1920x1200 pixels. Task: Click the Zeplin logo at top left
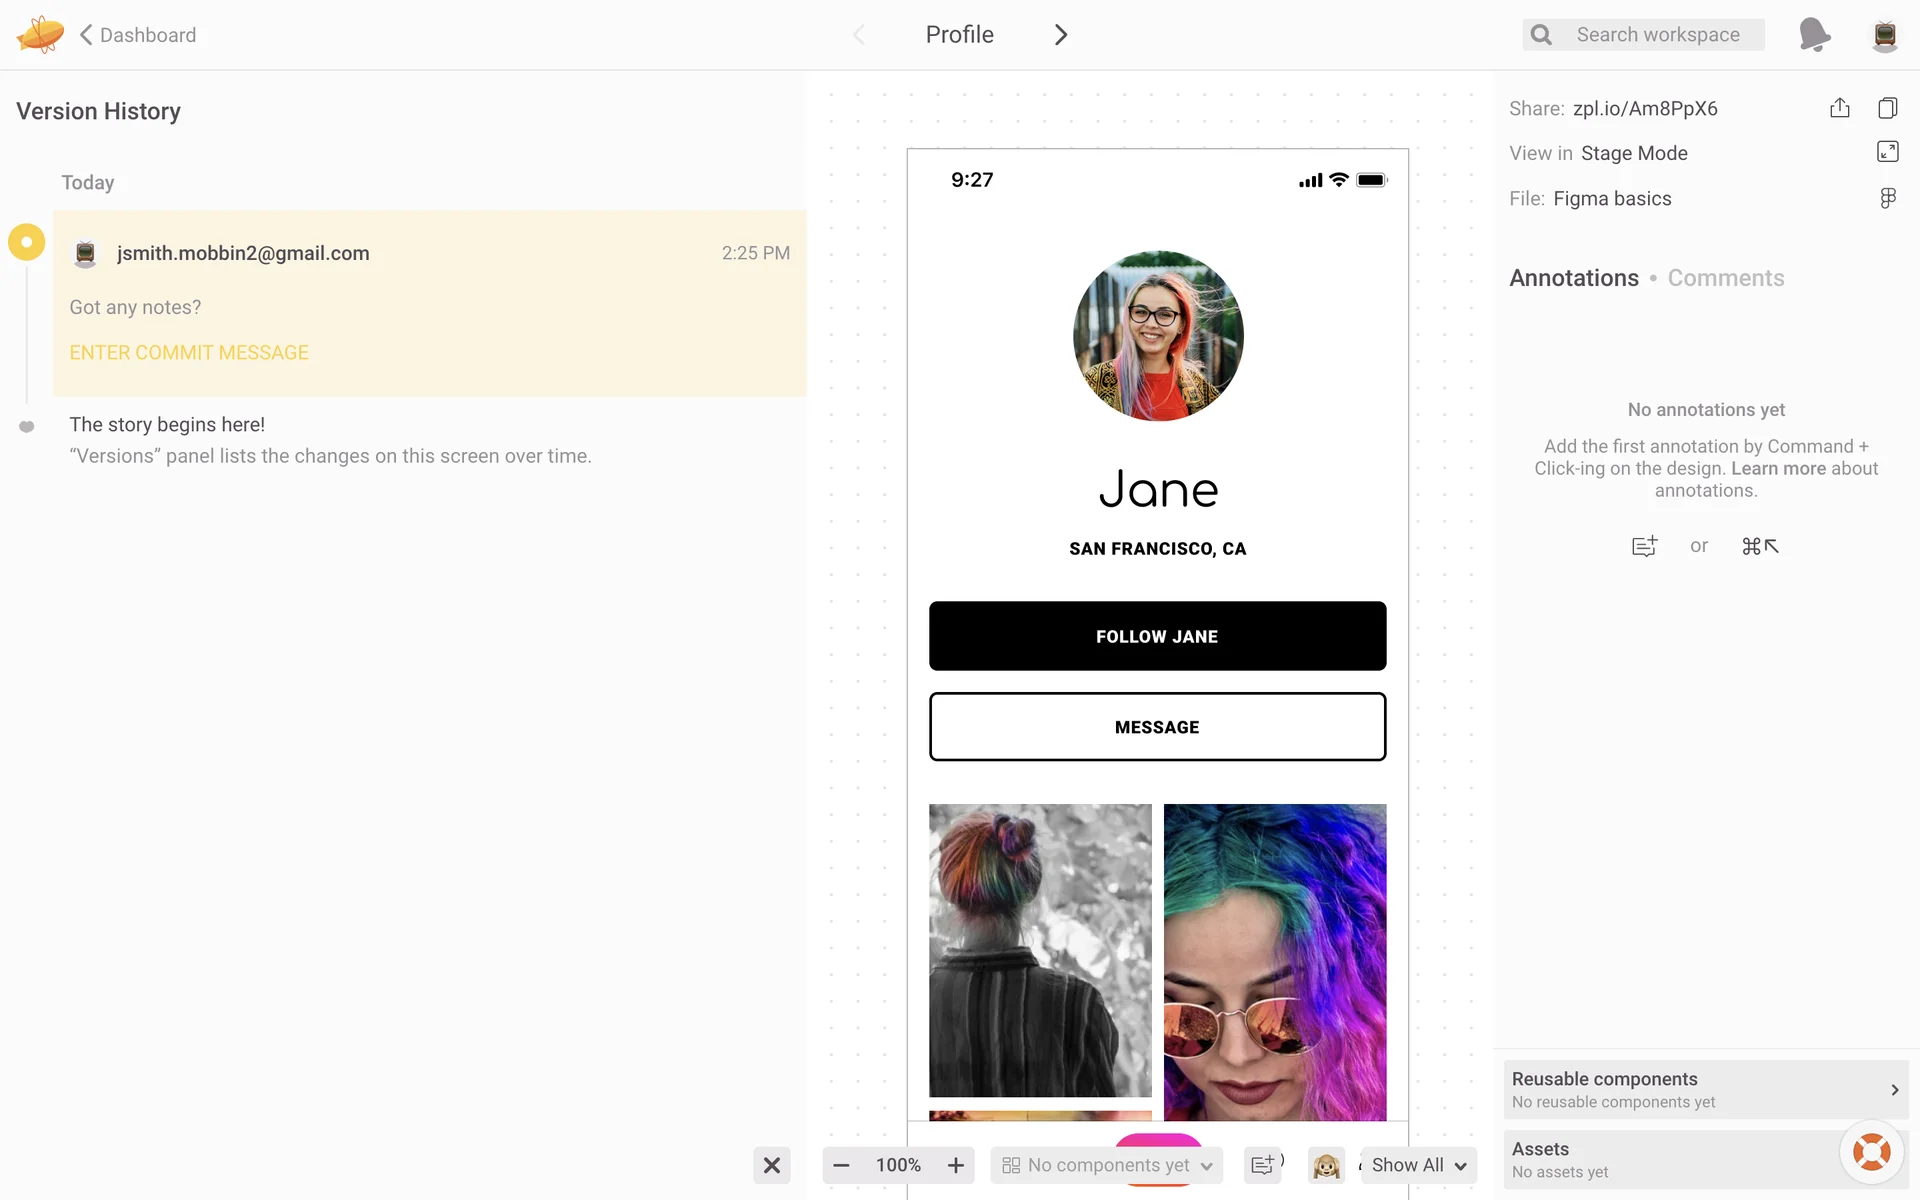point(40,35)
